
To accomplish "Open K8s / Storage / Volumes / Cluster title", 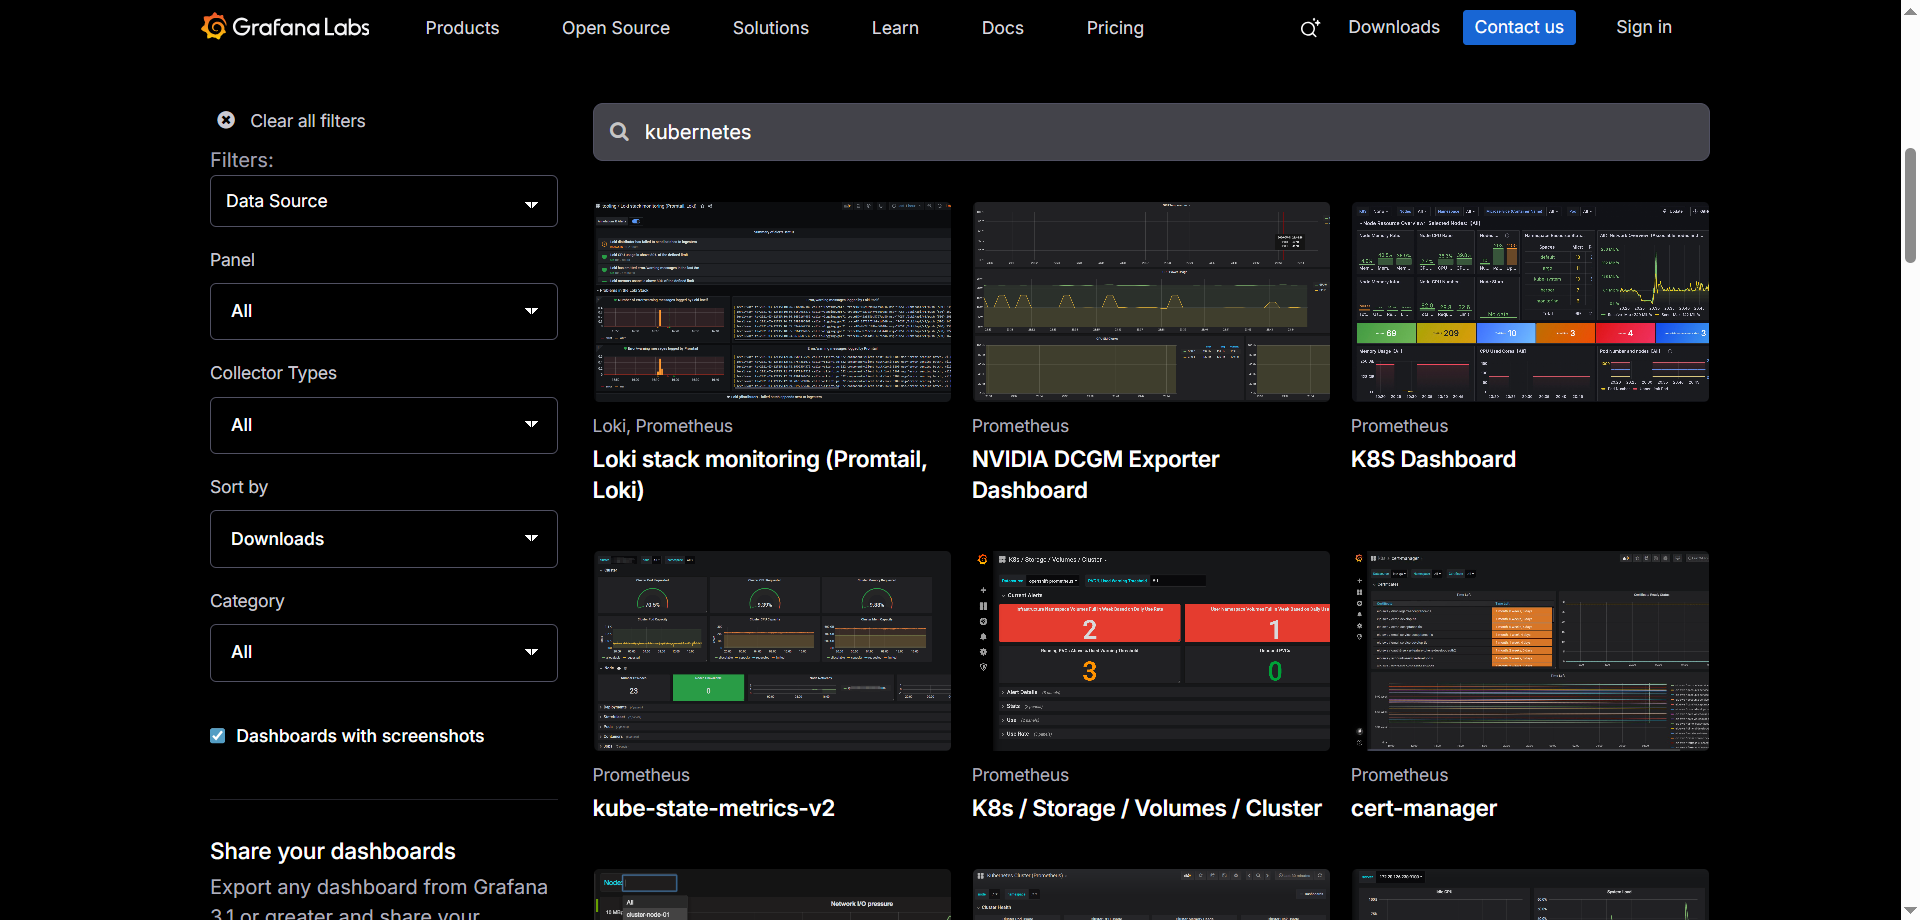I will click(1147, 808).
